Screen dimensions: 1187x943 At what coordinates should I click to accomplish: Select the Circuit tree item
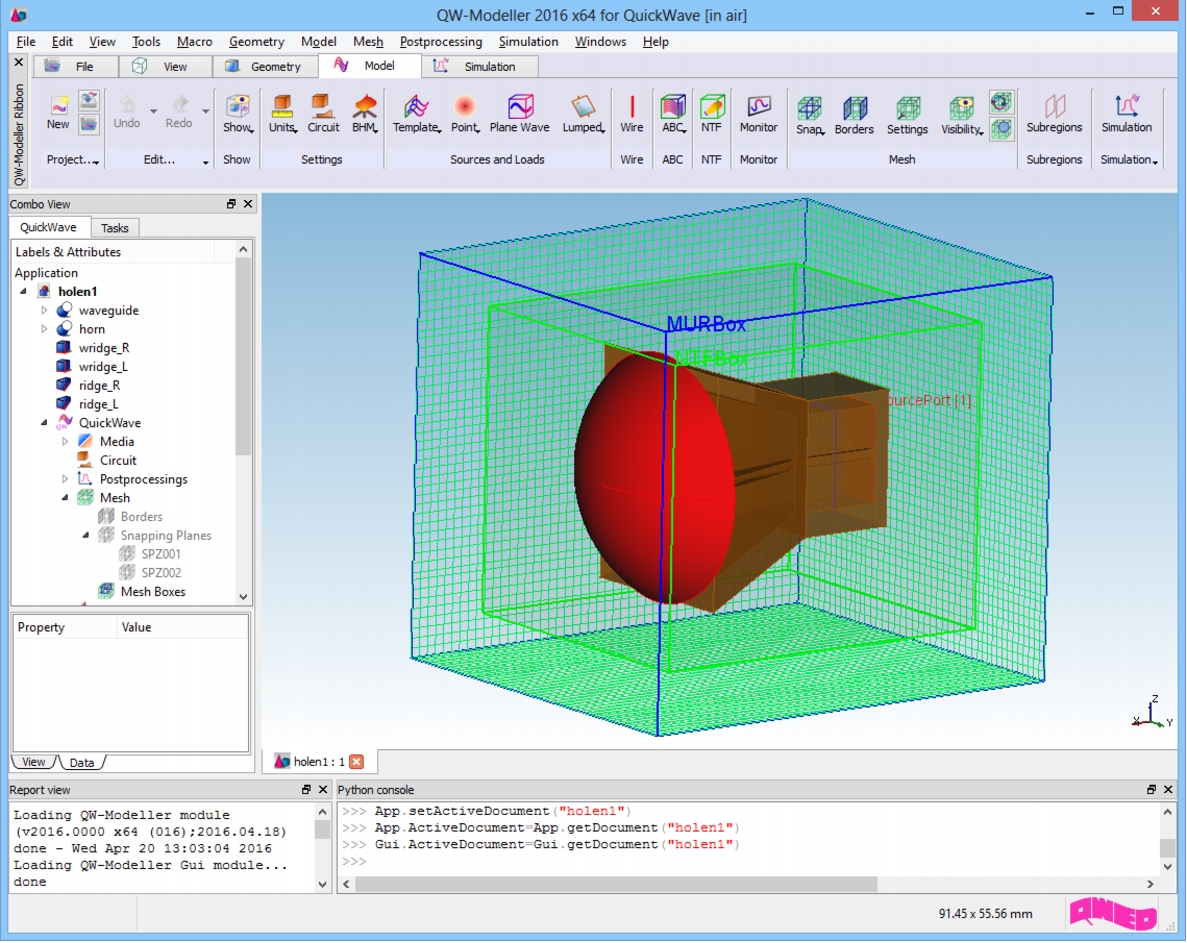[118, 460]
